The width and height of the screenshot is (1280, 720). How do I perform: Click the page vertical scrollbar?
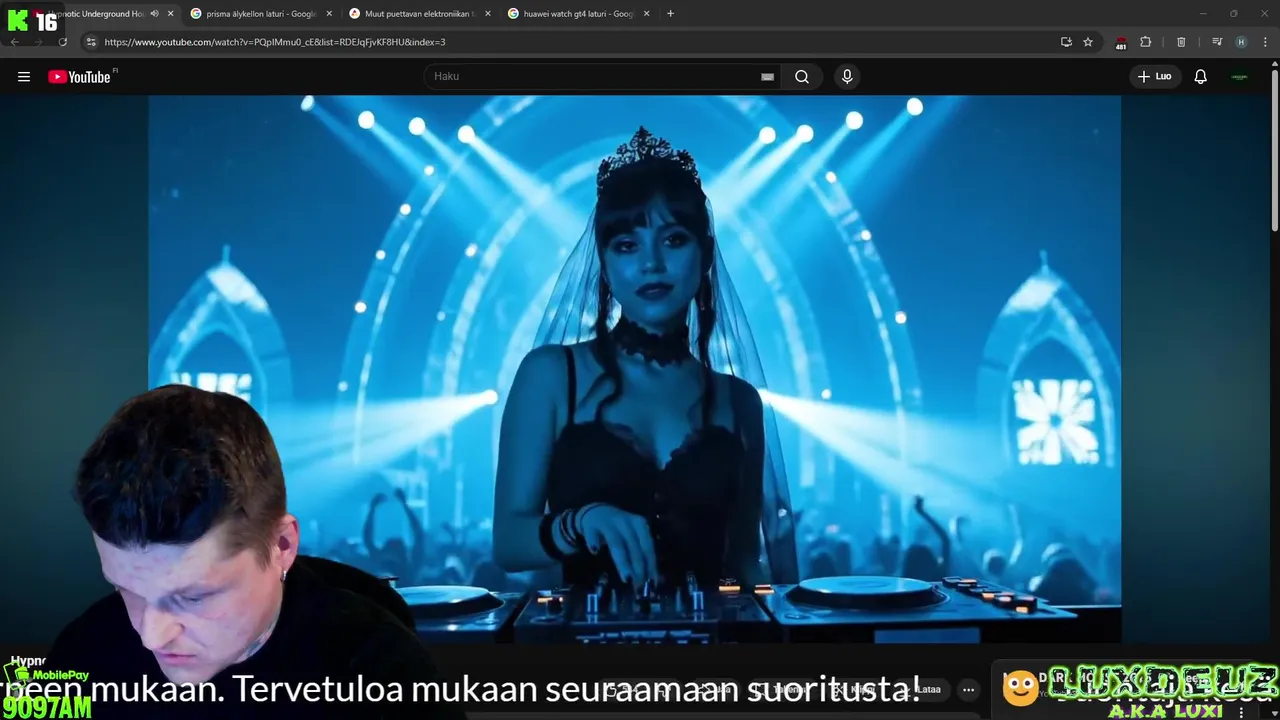tap(1274, 150)
